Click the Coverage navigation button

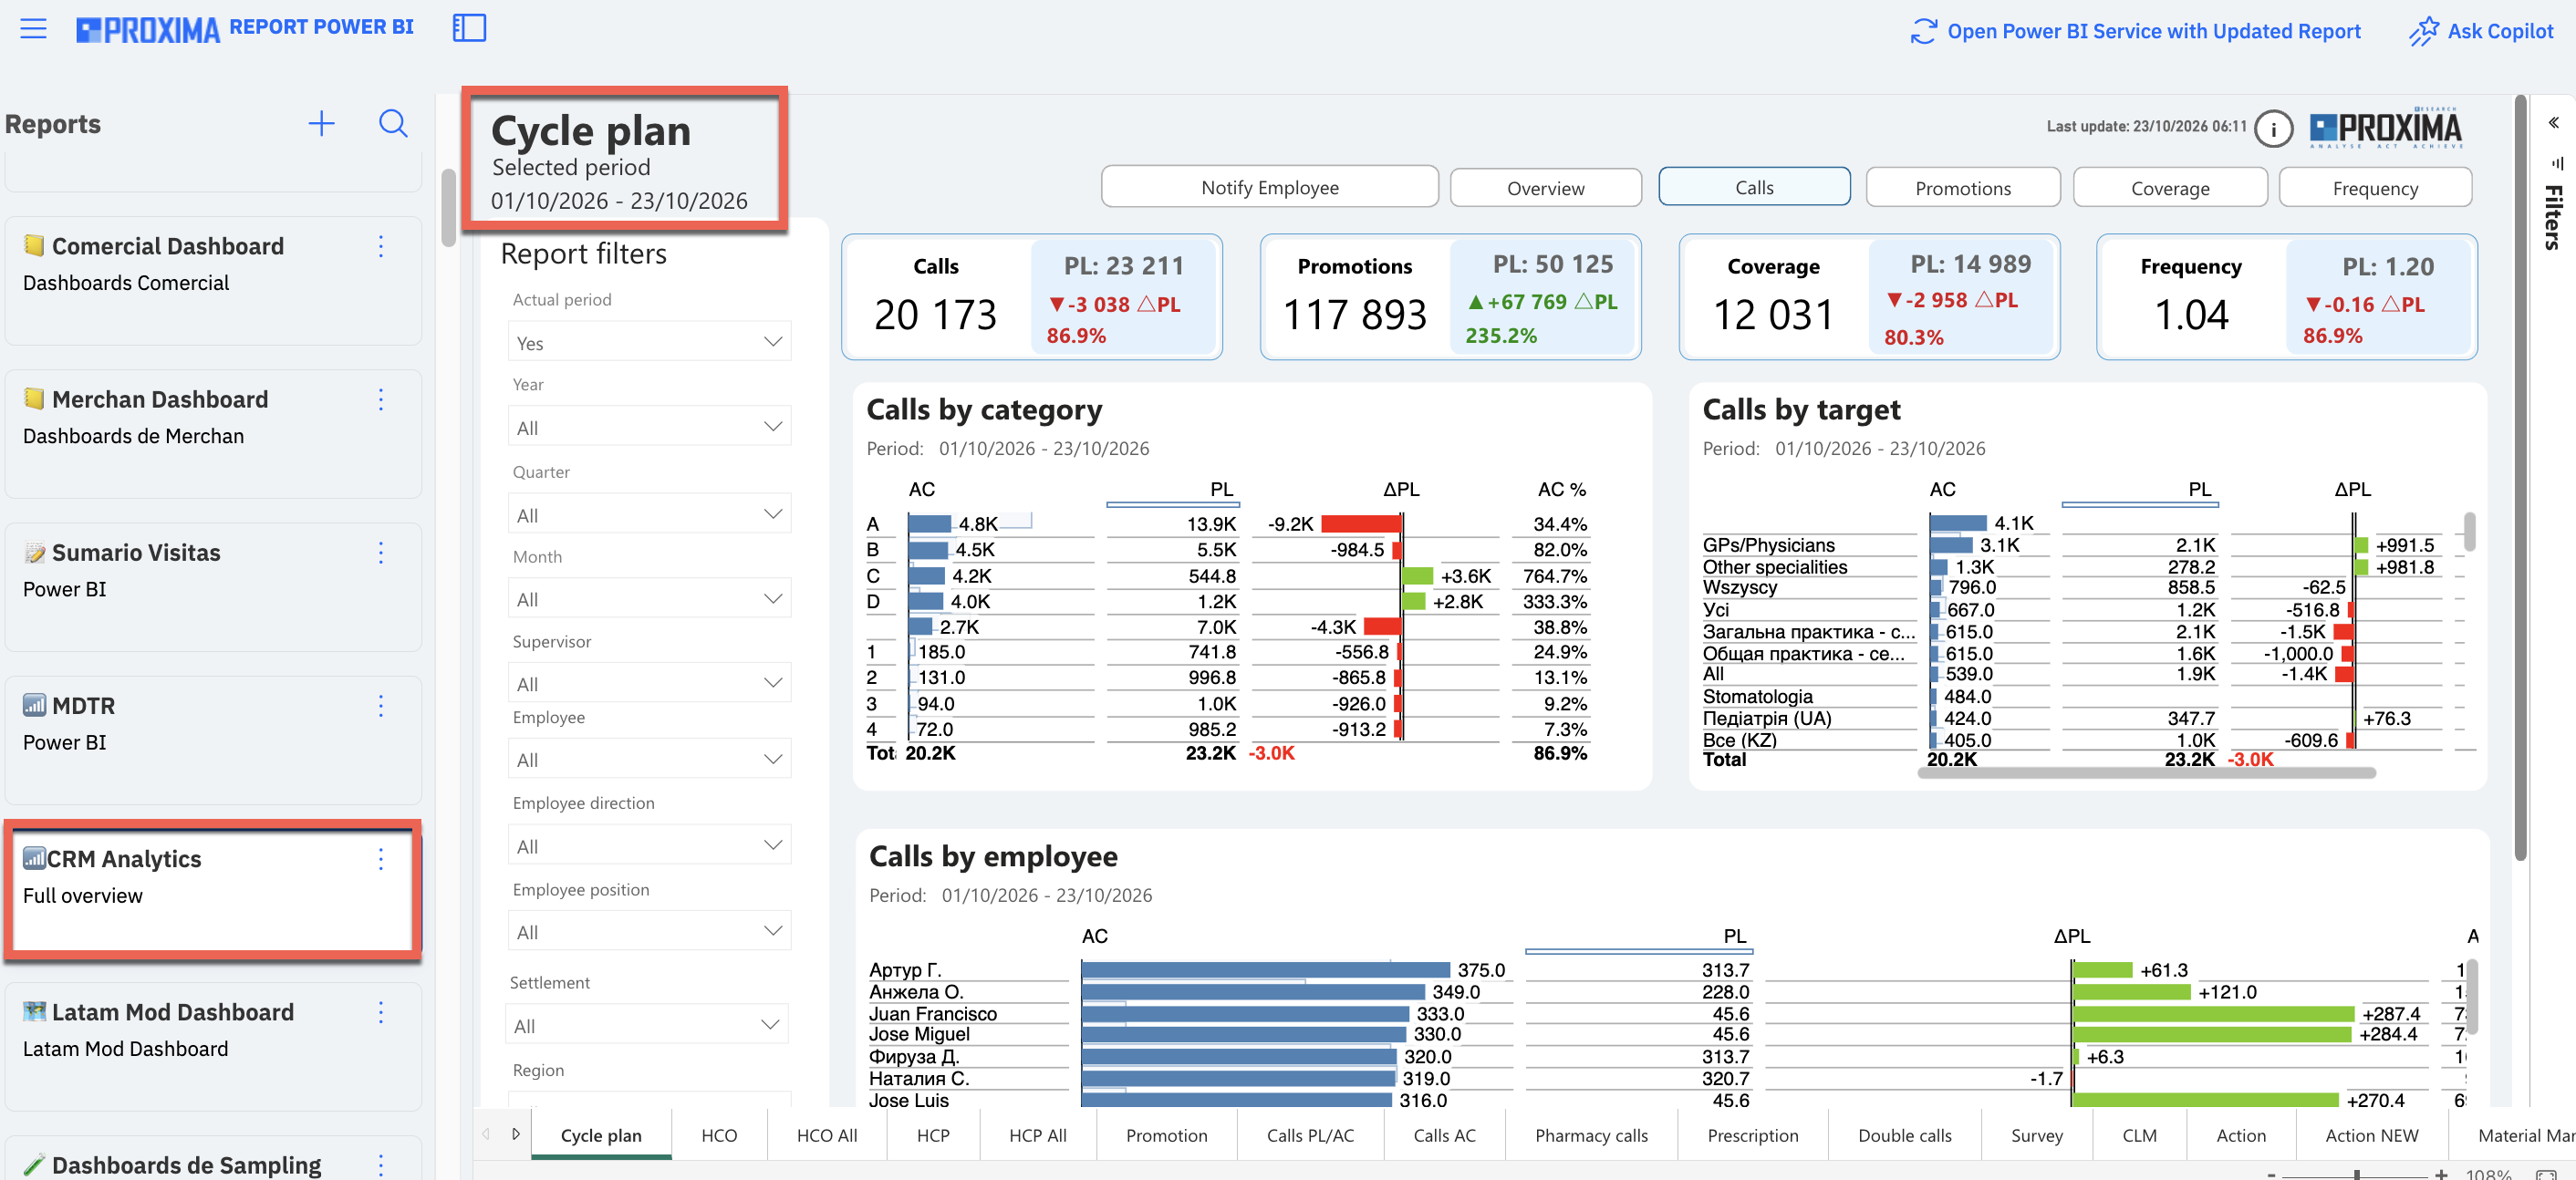tap(2169, 188)
